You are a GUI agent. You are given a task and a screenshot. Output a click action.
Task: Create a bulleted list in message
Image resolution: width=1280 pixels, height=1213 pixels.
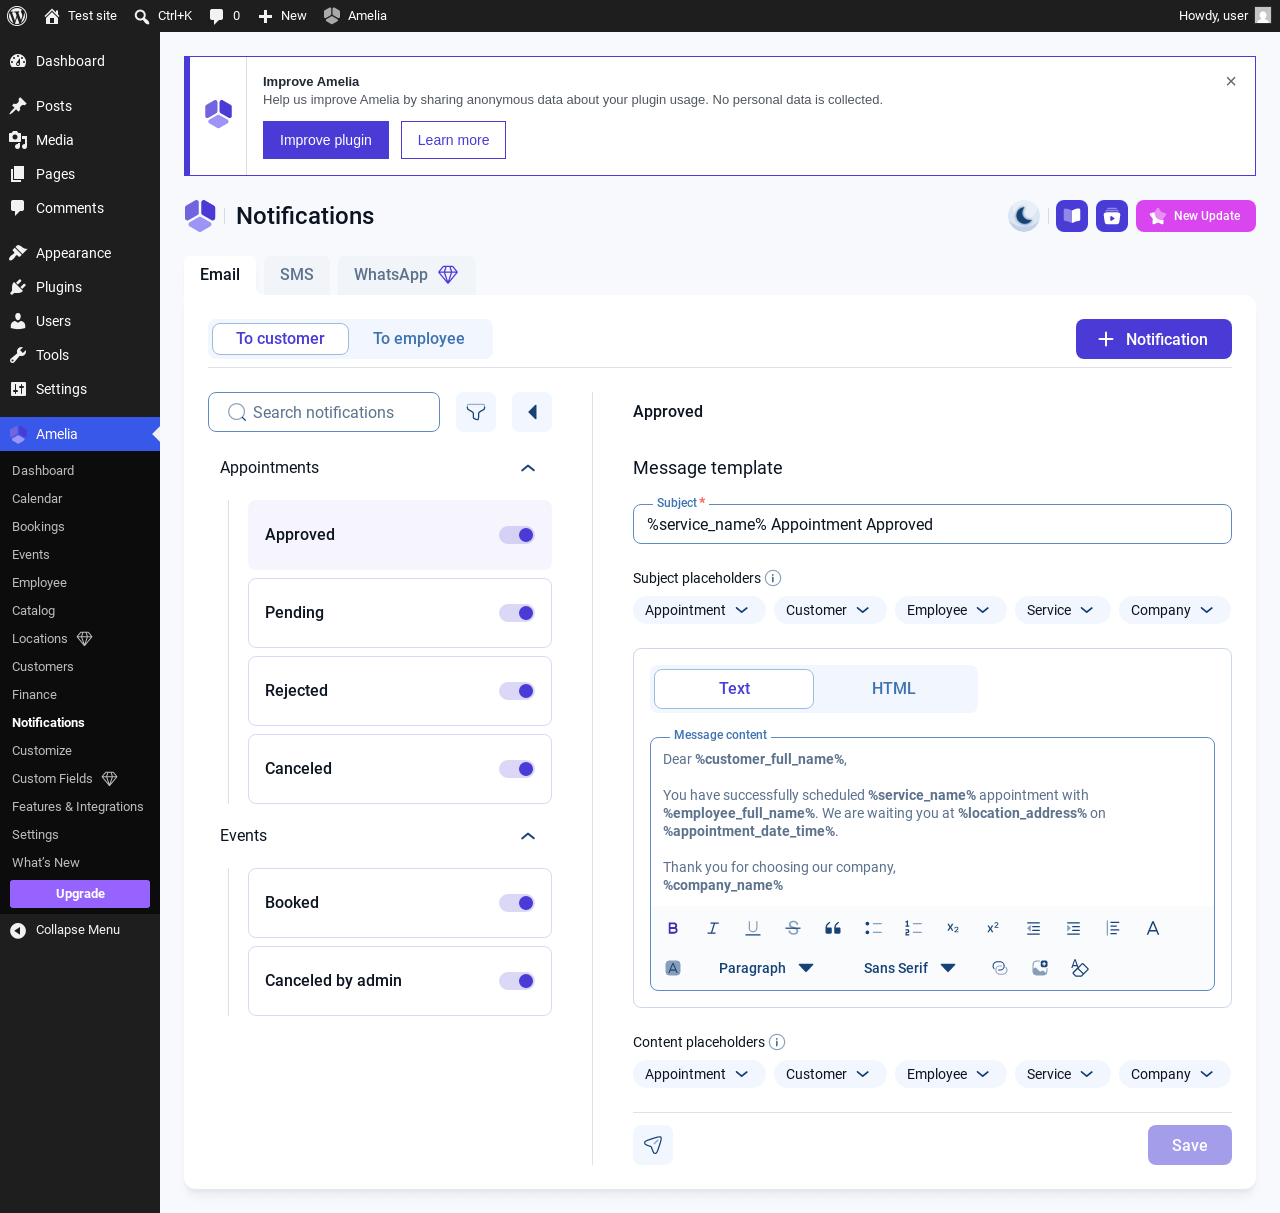pyautogui.click(x=873, y=928)
